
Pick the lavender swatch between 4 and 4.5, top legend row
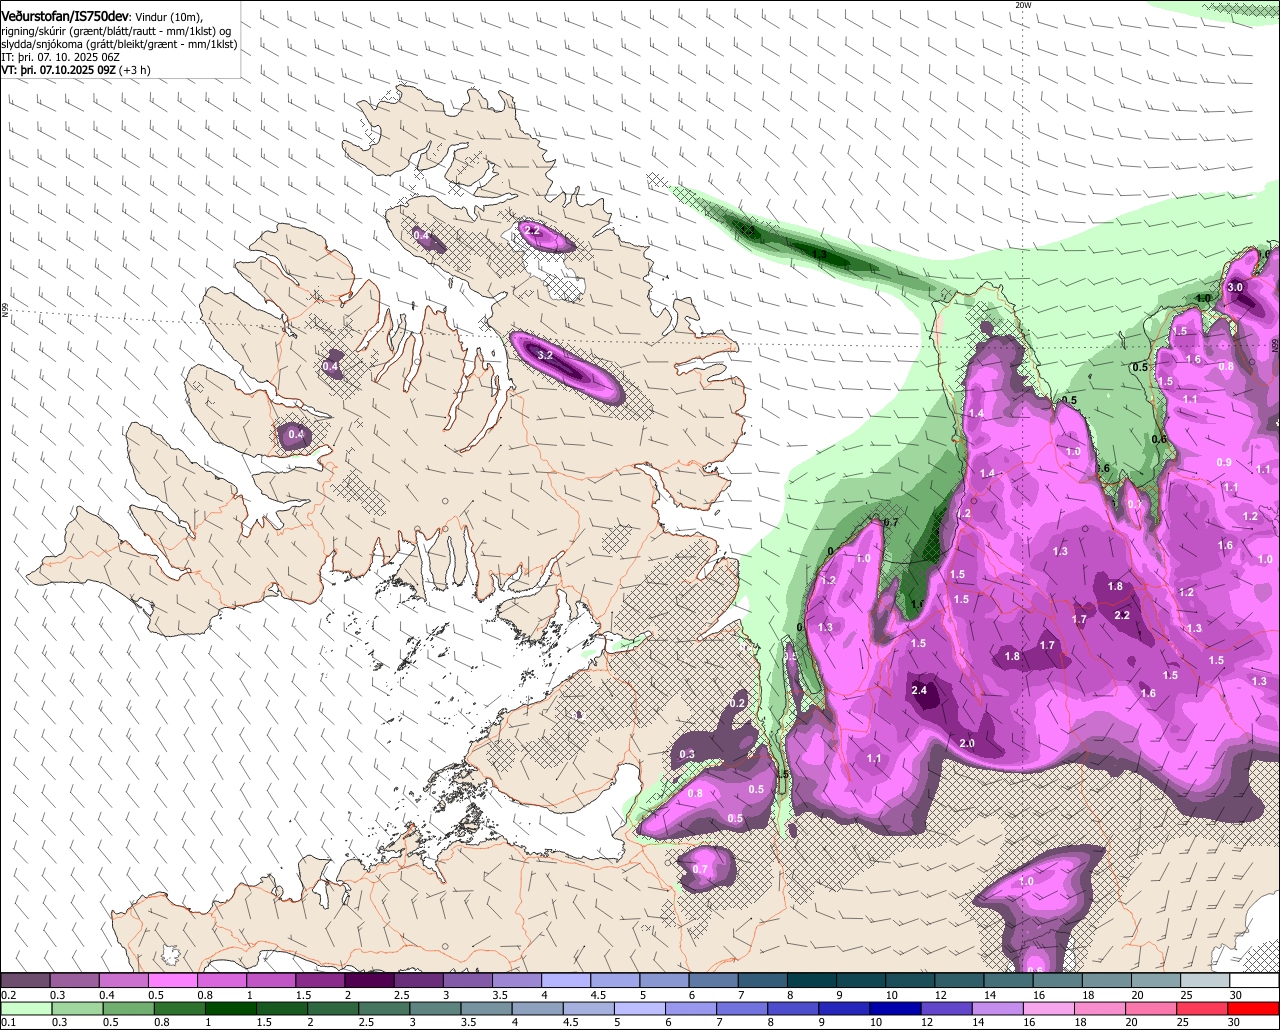pyautogui.click(x=566, y=980)
